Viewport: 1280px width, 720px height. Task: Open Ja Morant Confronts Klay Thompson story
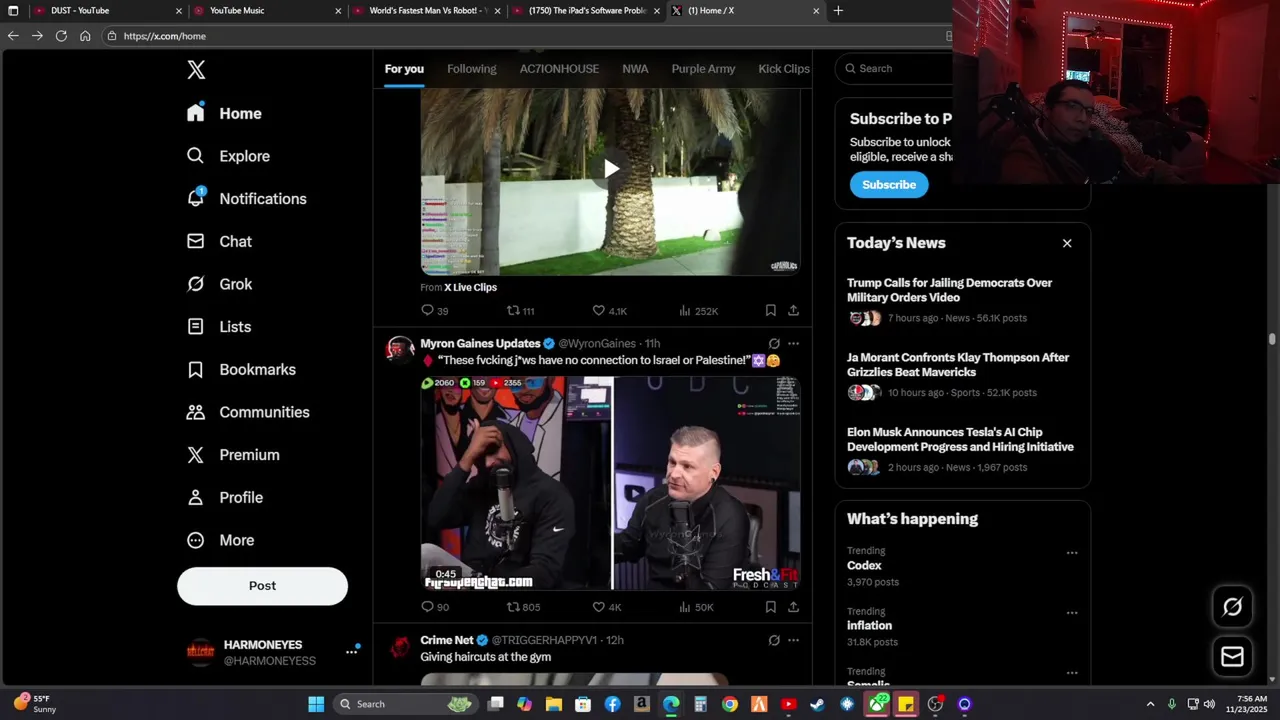[958, 365]
